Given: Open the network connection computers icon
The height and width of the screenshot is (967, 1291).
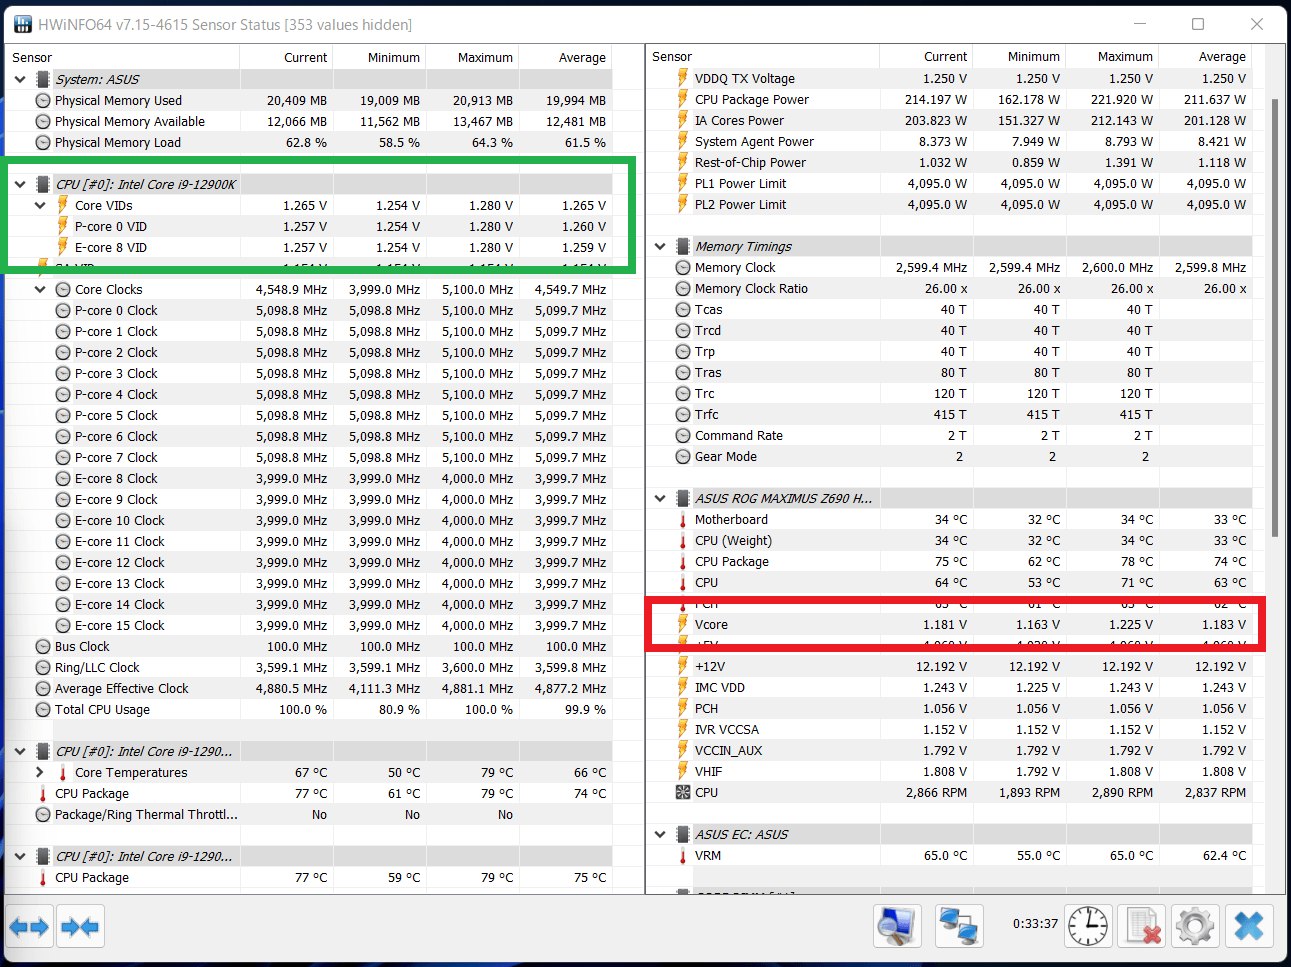Looking at the screenshot, I should 959,926.
